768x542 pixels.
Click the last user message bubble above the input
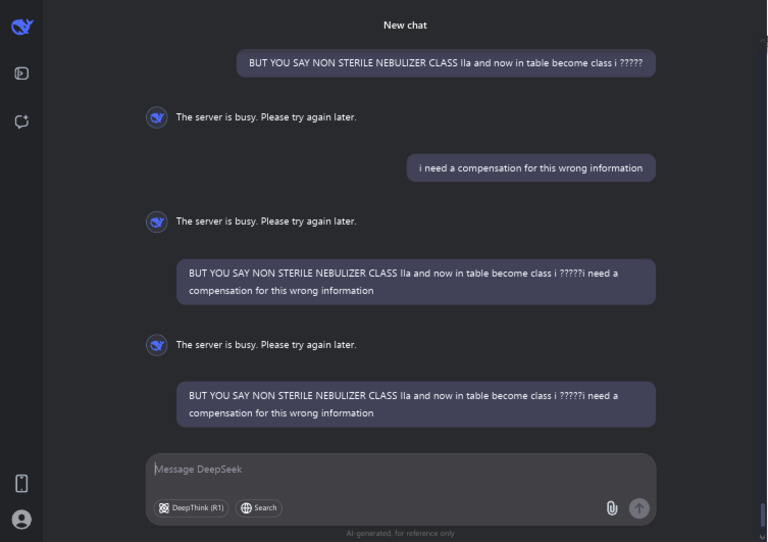coord(415,404)
